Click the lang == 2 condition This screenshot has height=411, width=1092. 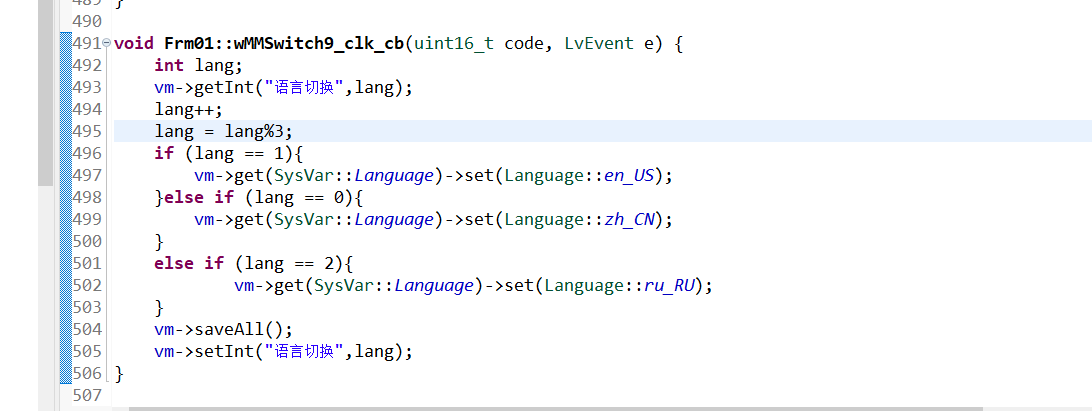(289, 263)
